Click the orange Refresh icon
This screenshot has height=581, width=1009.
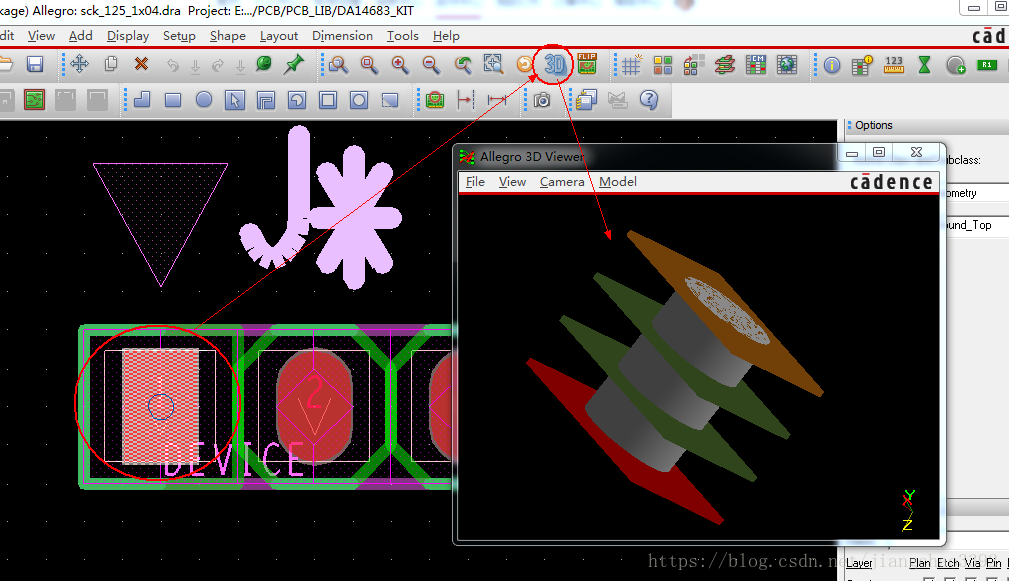(x=525, y=64)
